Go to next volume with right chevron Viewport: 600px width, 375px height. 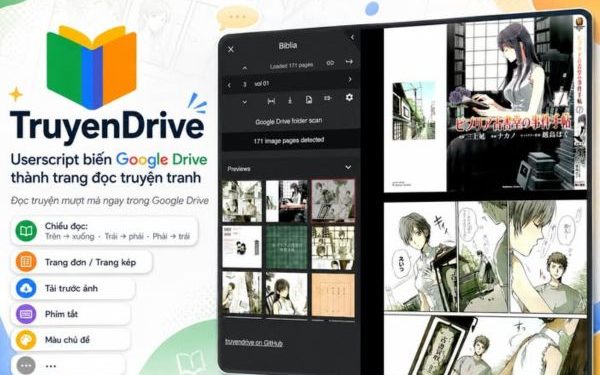[350, 79]
